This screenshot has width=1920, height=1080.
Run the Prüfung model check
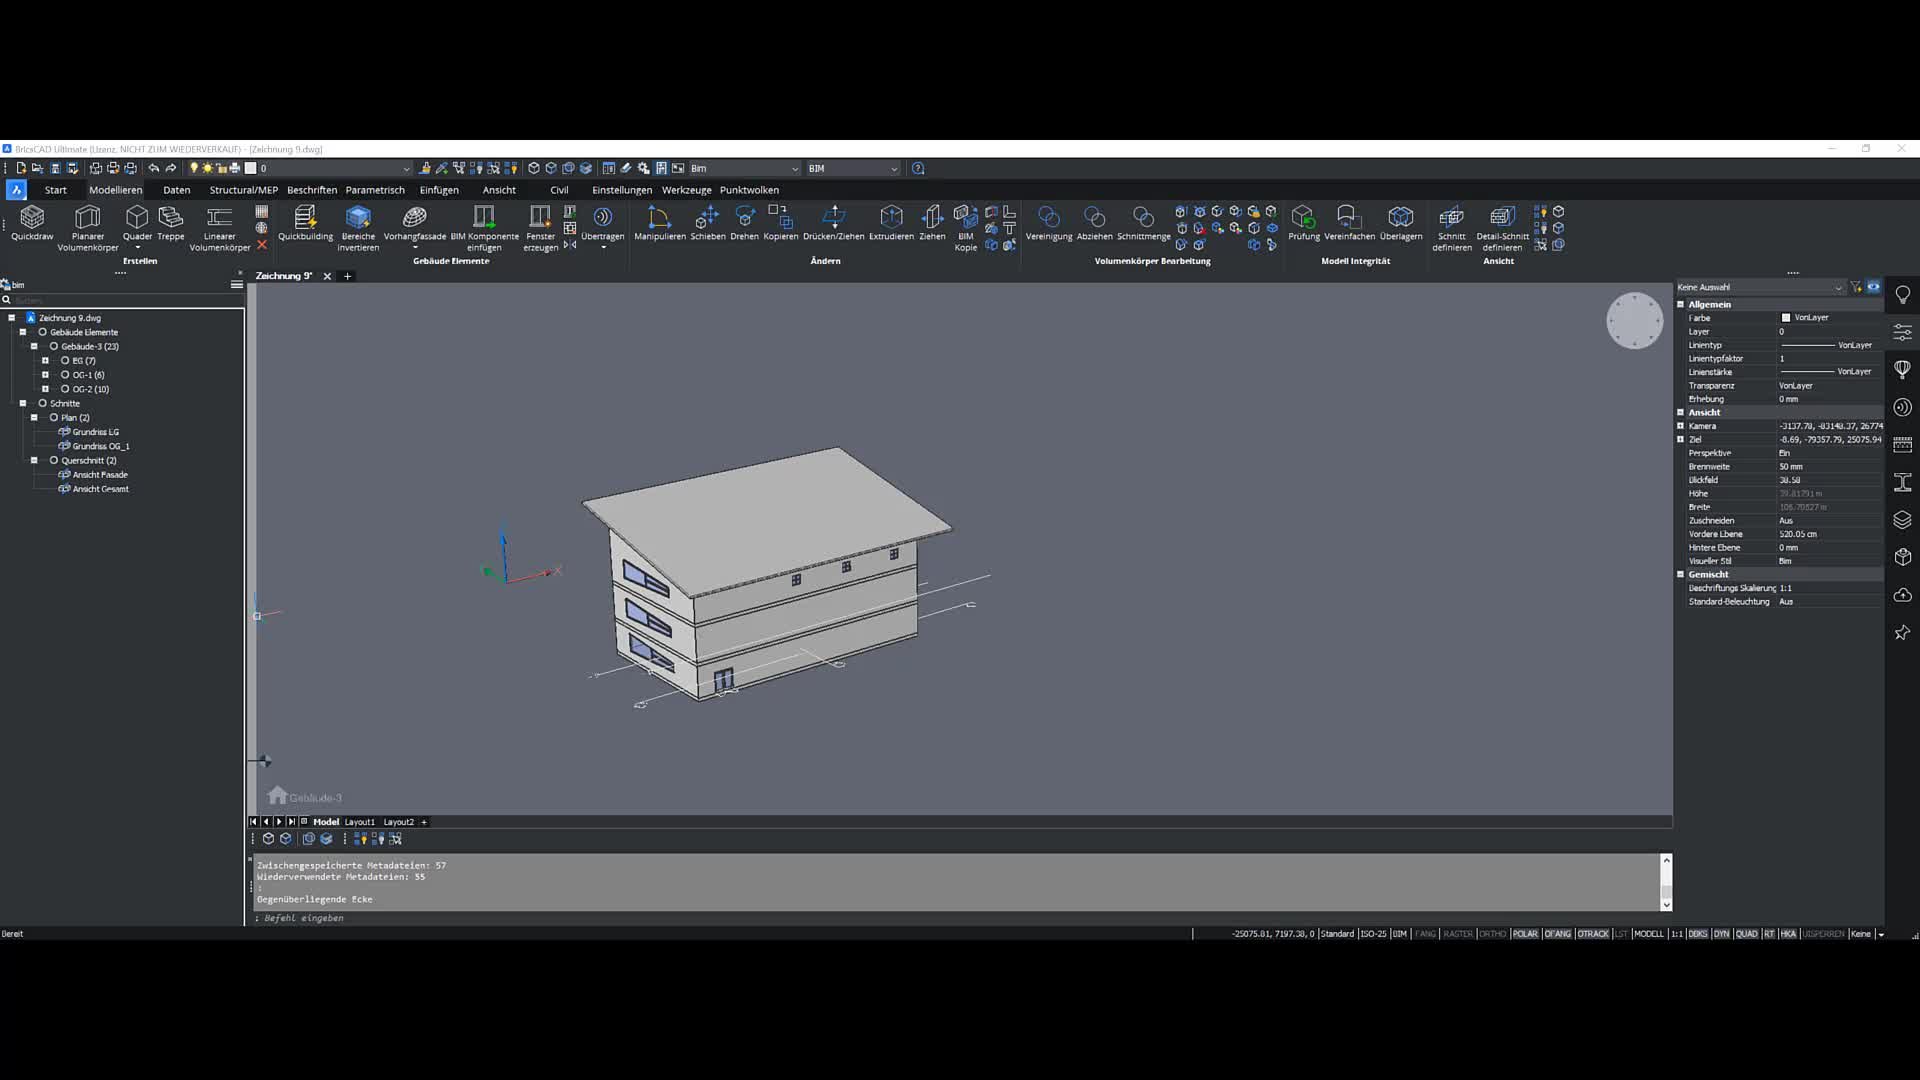(x=1303, y=224)
